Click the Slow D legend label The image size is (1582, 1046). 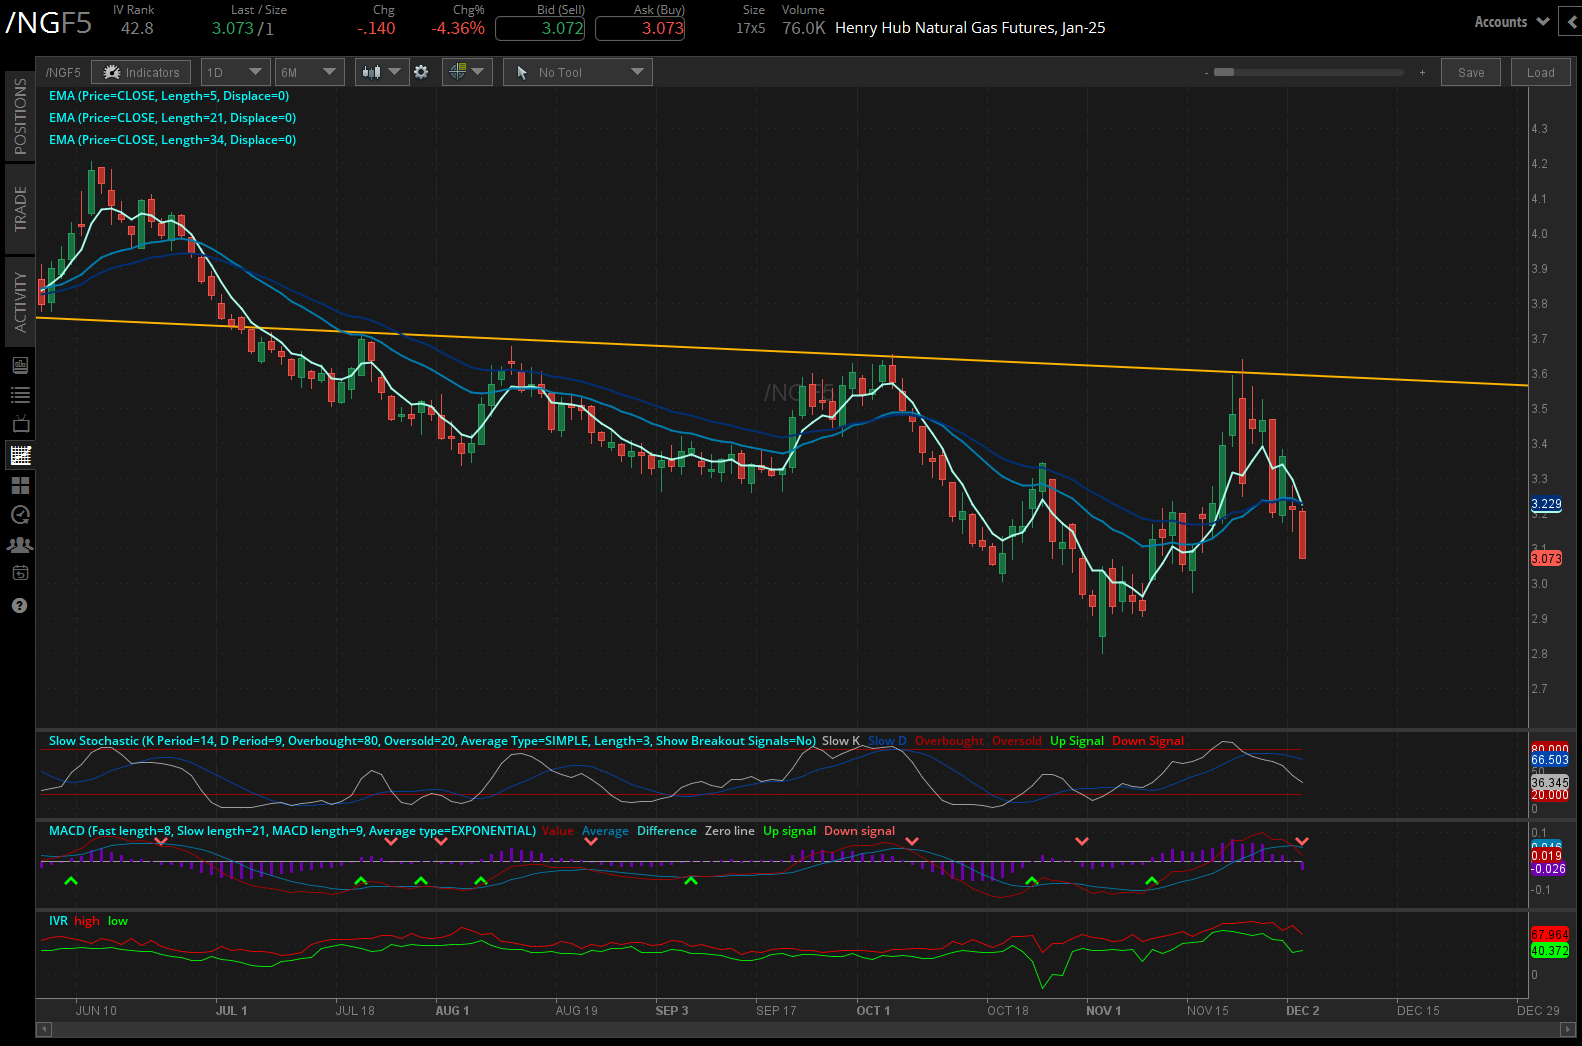tap(887, 741)
